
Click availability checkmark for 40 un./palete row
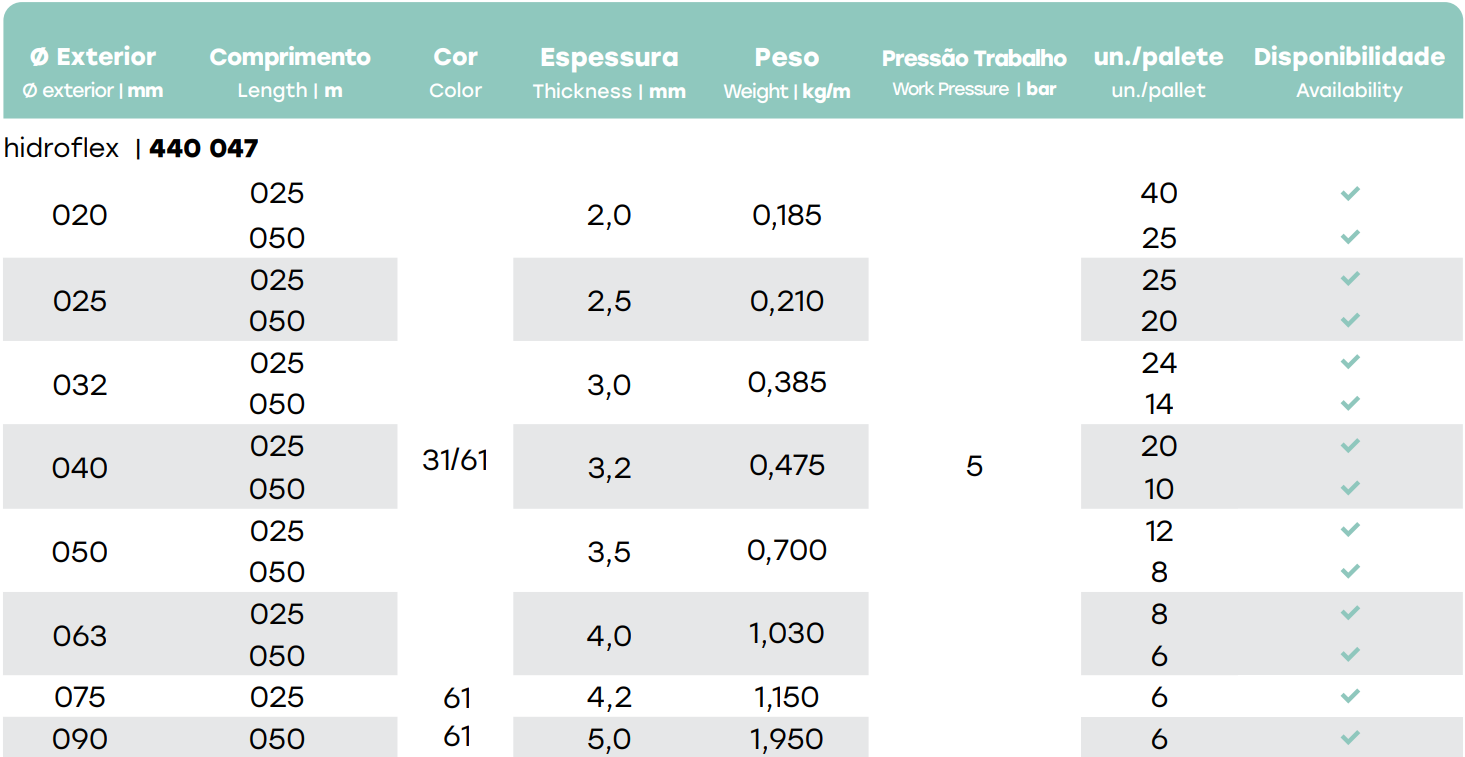pos(1350,193)
